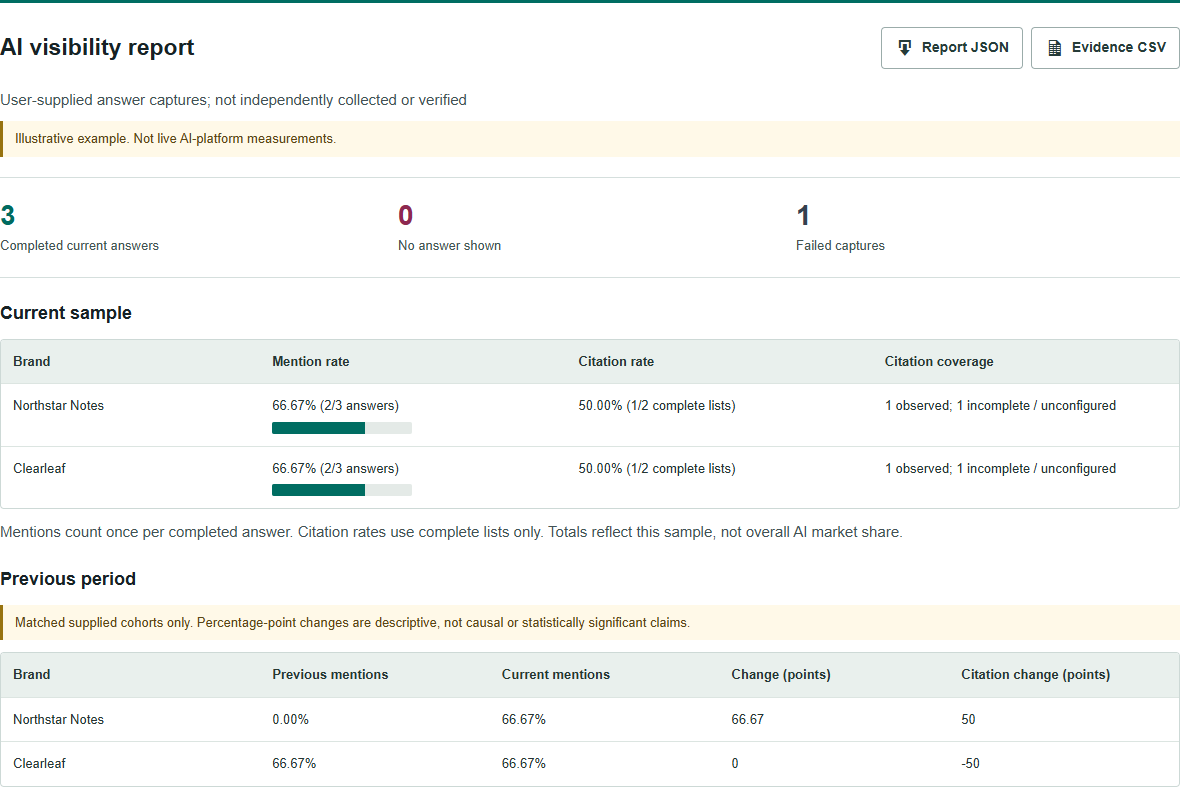Click the Evidence CSV button

pos(1105,47)
